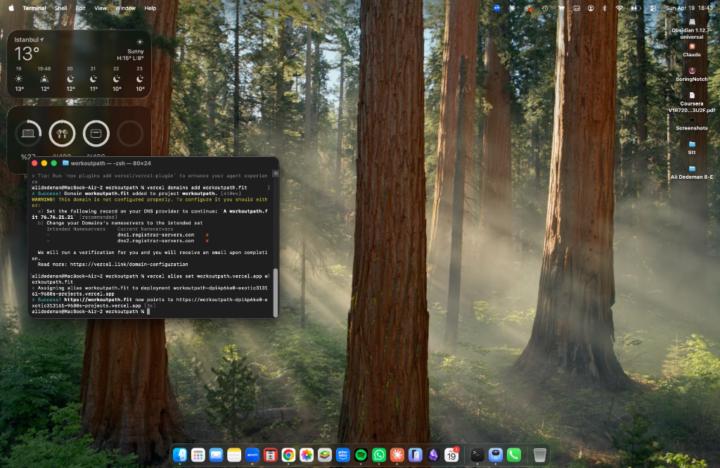
Task: Launch Google Chrome from the dock
Action: click(288, 455)
